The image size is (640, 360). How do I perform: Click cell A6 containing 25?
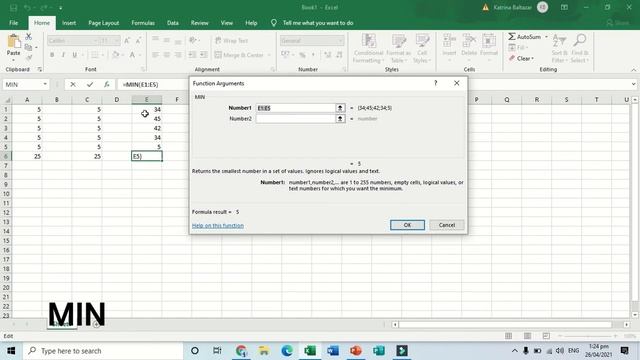27,156
